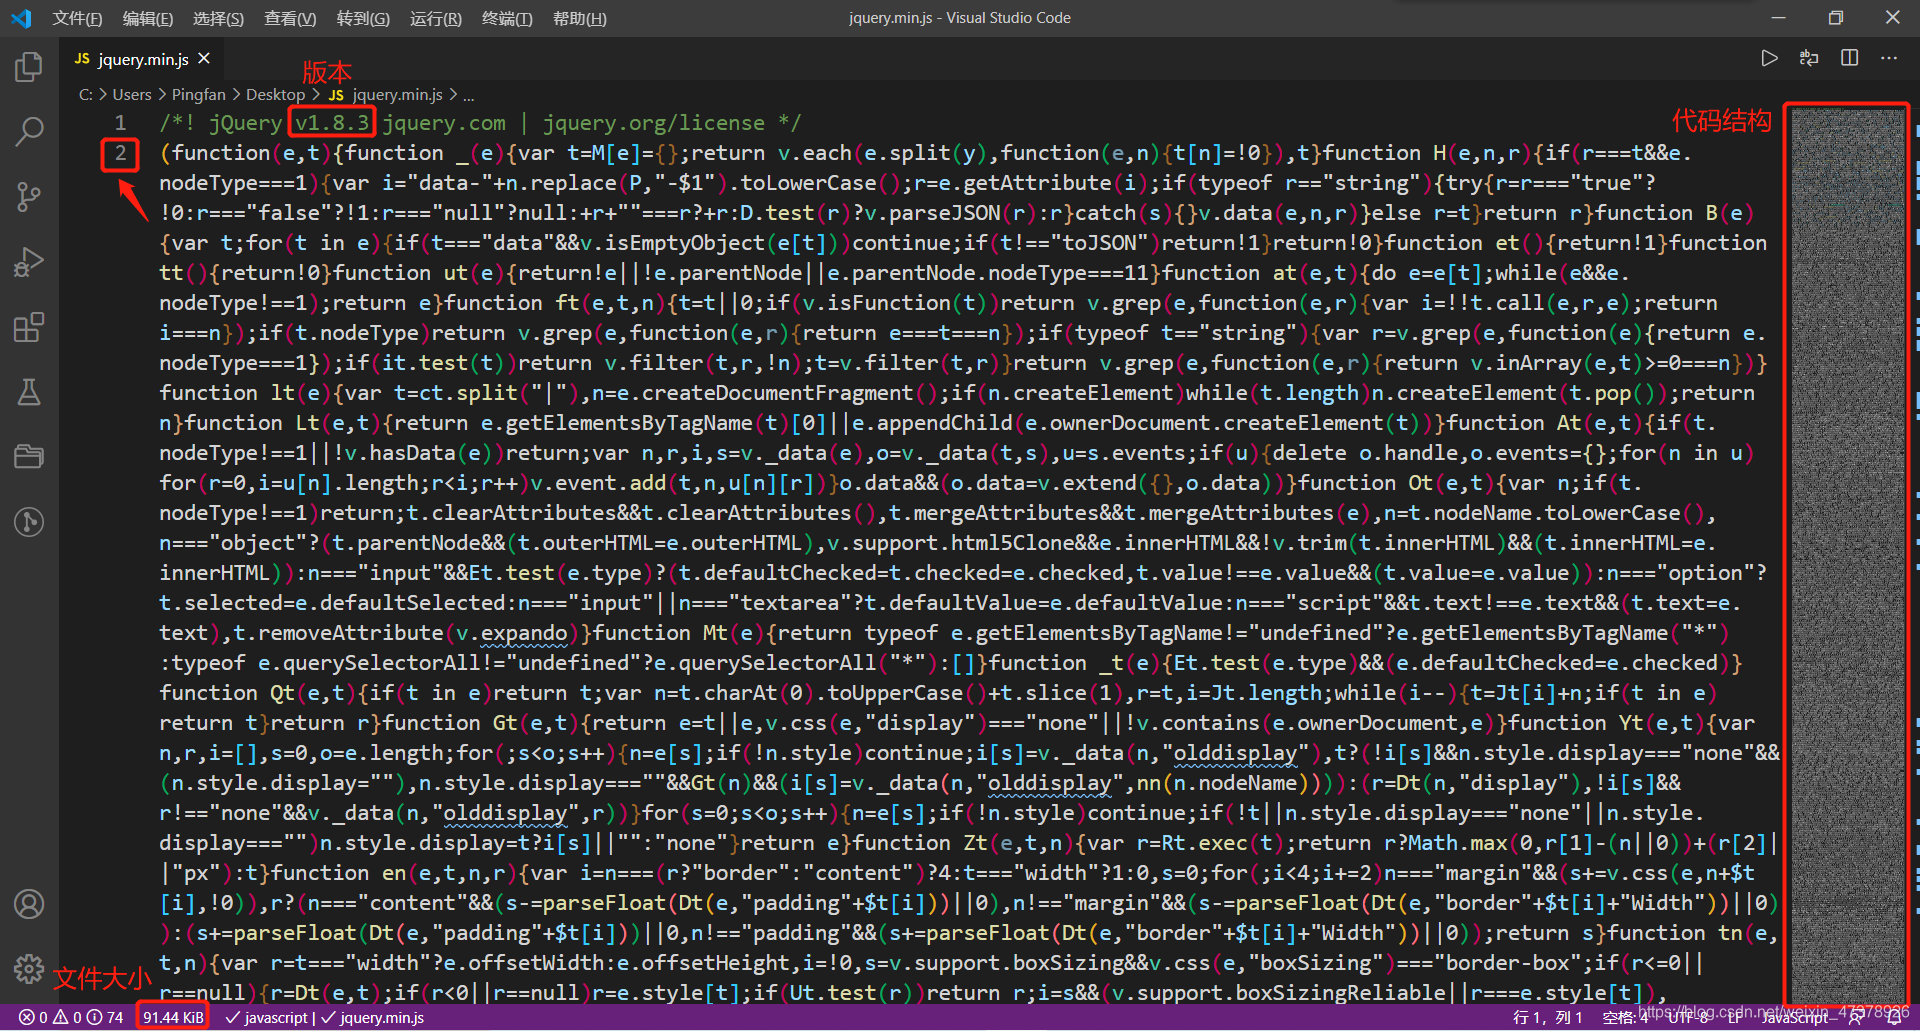Image resolution: width=1920 pixels, height=1031 pixels.
Task: Open notifications bell in status bar
Action: click(x=1893, y=1017)
